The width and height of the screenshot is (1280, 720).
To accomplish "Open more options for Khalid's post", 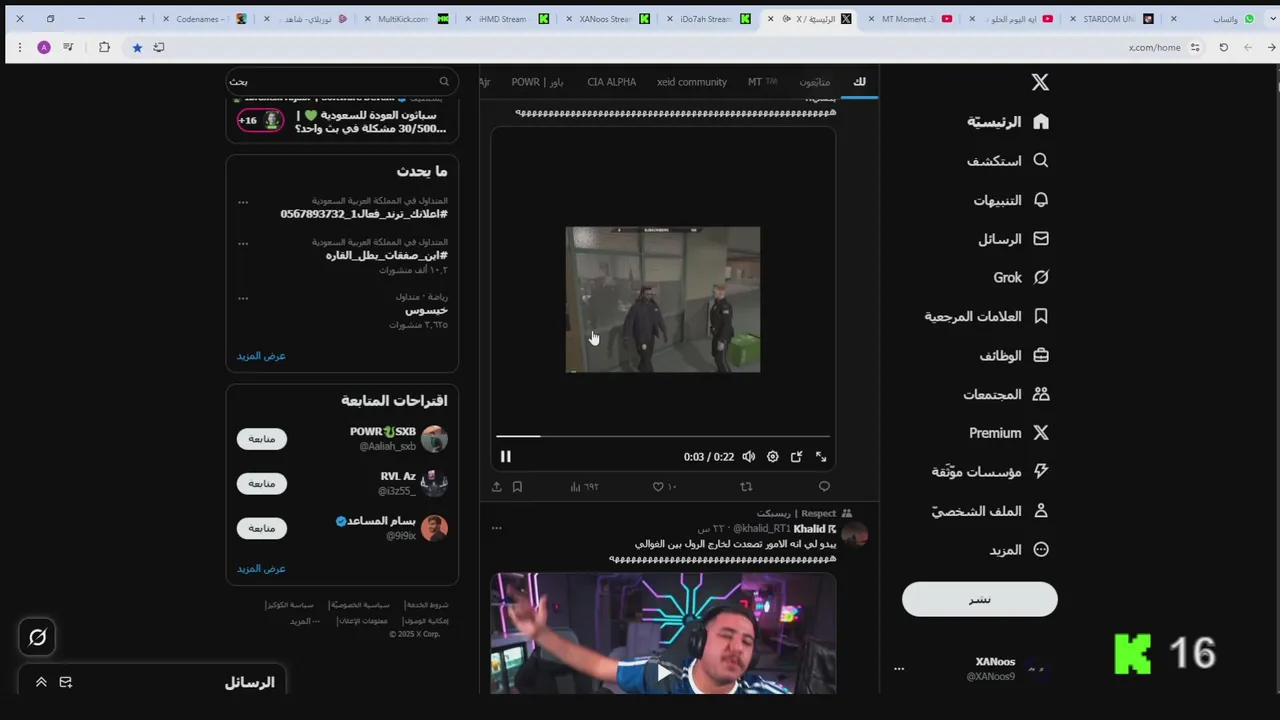I will point(496,528).
